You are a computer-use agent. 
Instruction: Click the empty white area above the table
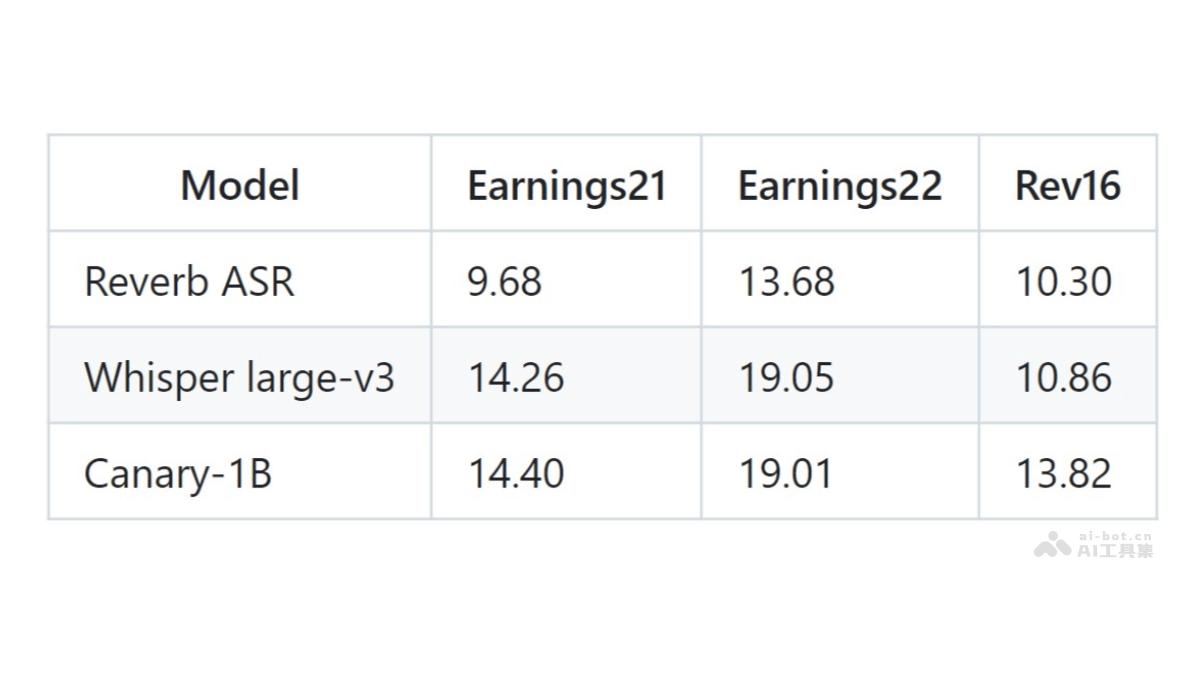coord(600,65)
